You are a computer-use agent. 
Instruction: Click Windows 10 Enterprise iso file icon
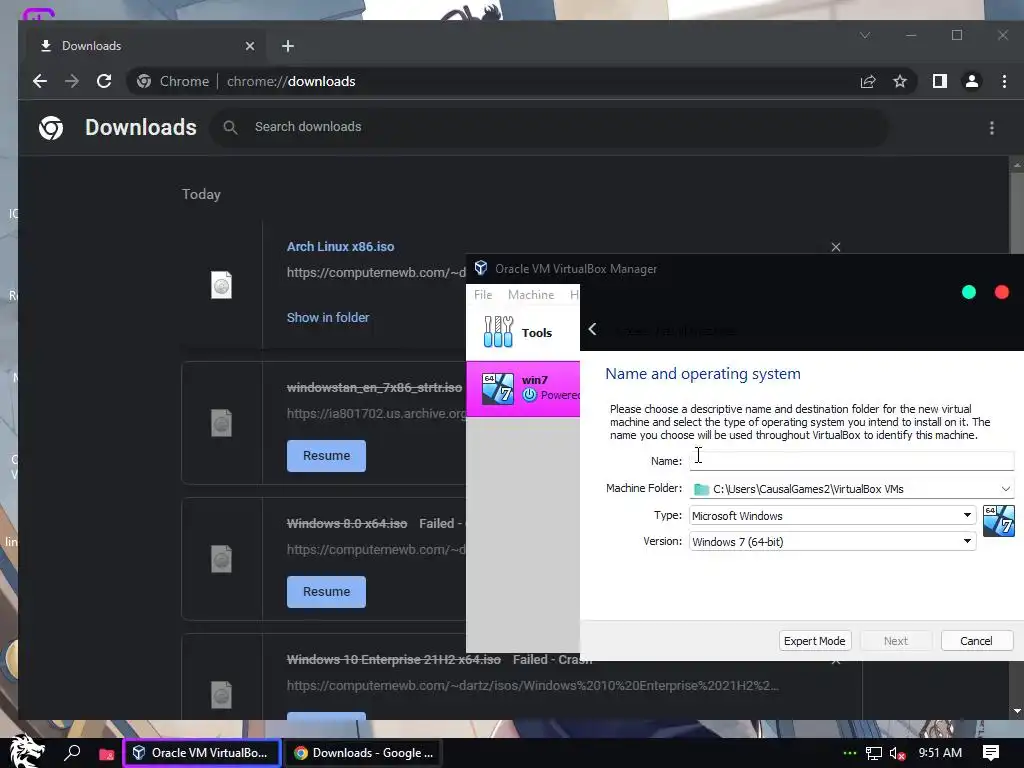point(221,695)
